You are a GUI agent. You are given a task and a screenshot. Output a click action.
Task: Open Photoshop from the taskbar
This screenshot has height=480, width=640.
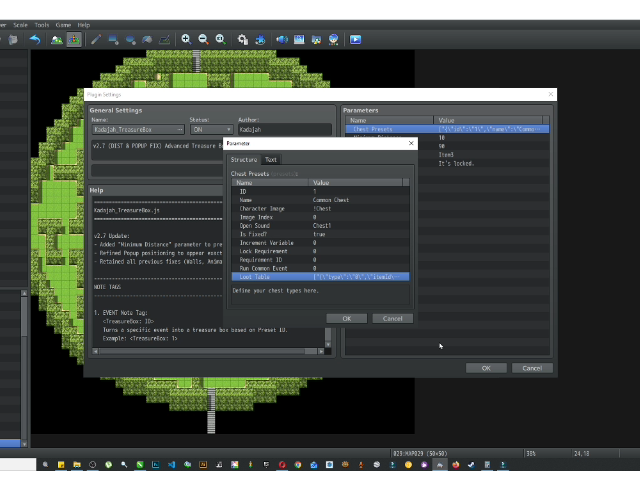tap(156, 464)
